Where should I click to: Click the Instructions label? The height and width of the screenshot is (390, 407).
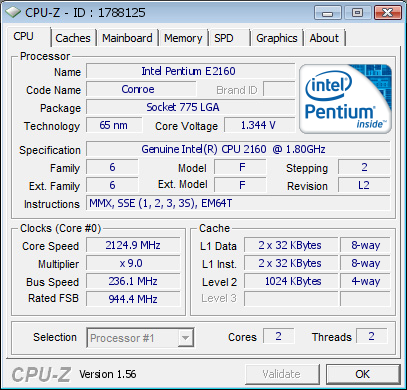[52, 204]
